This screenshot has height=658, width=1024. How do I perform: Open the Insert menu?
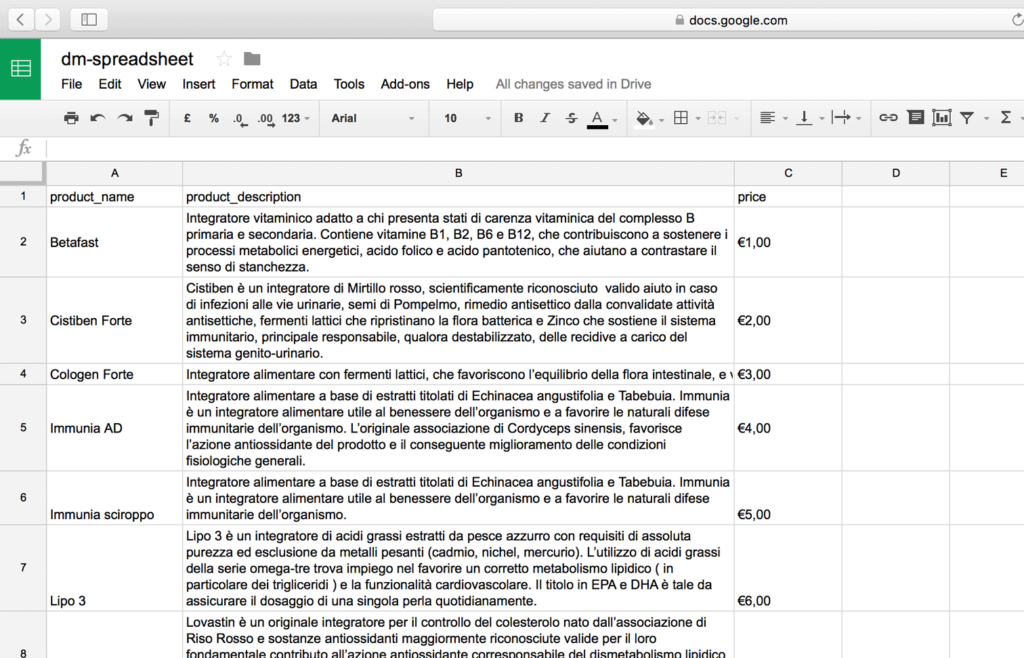(x=199, y=84)
